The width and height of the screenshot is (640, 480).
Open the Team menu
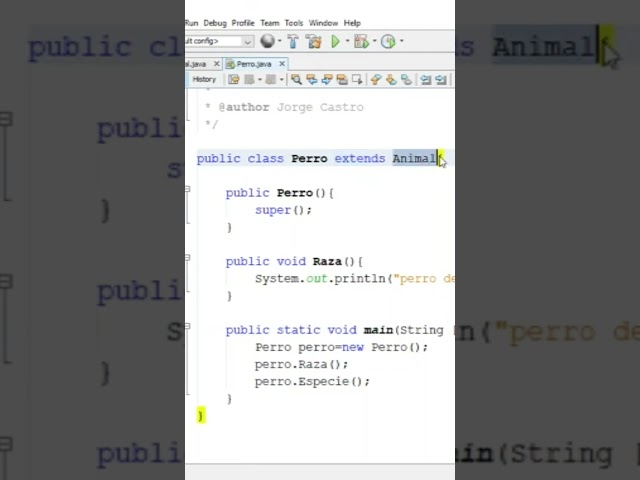[270, 23]
